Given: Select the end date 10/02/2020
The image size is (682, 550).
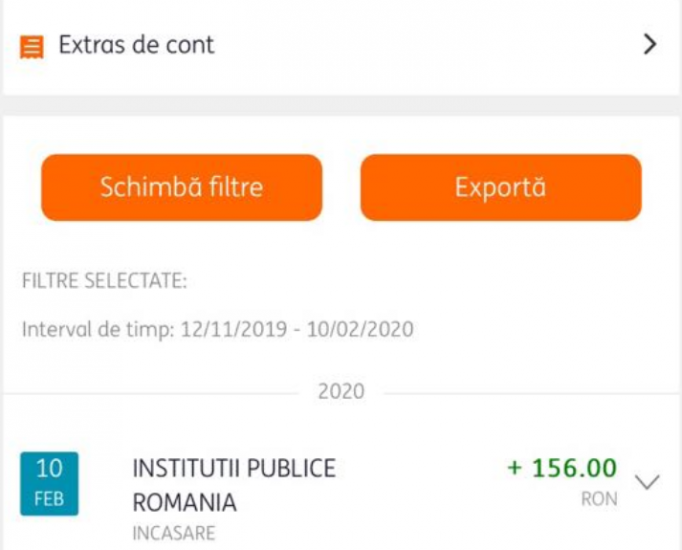Looking at the screenshot, I should (360, 329).
